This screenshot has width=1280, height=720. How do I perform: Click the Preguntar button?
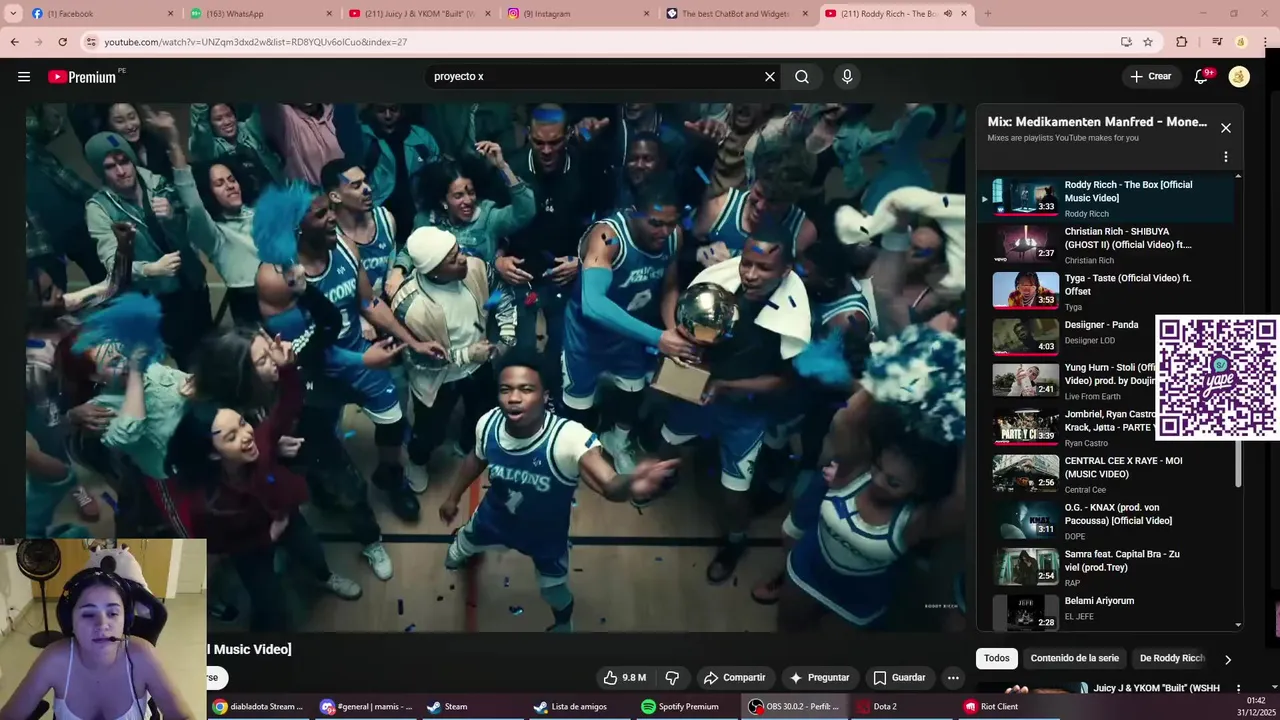819,677
